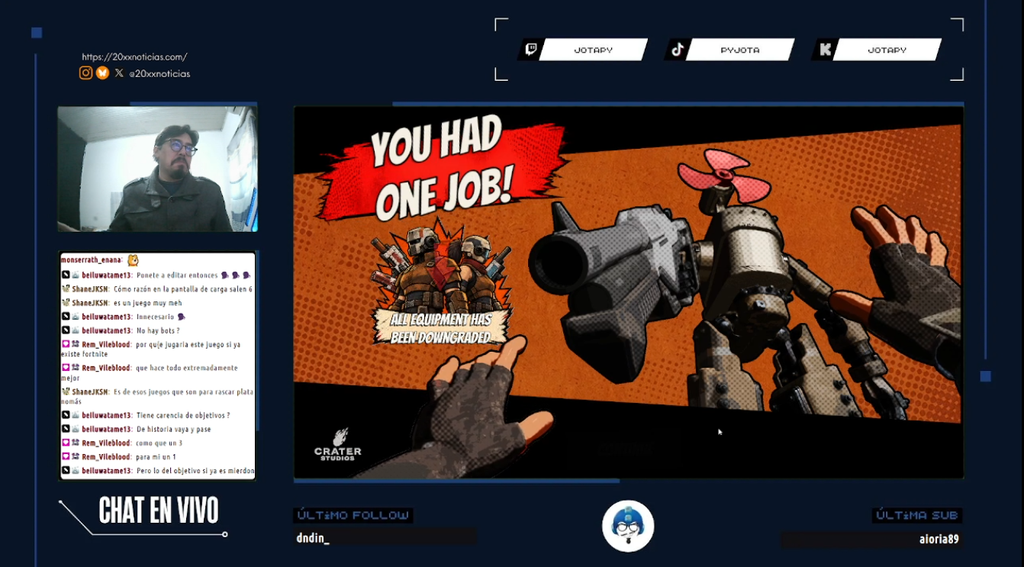Click 'ALL EQUIPMENT HAS BEEN DOWNGRADED' text

440,329
